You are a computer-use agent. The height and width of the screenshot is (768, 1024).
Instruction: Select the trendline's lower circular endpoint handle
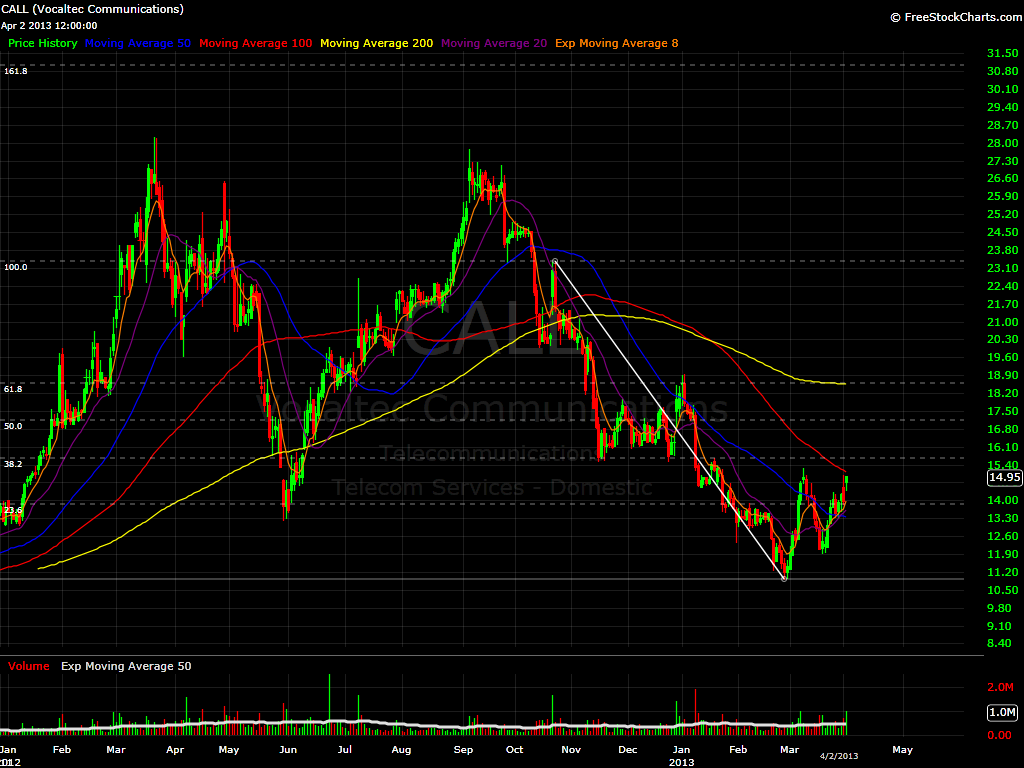tap(785, 578)
